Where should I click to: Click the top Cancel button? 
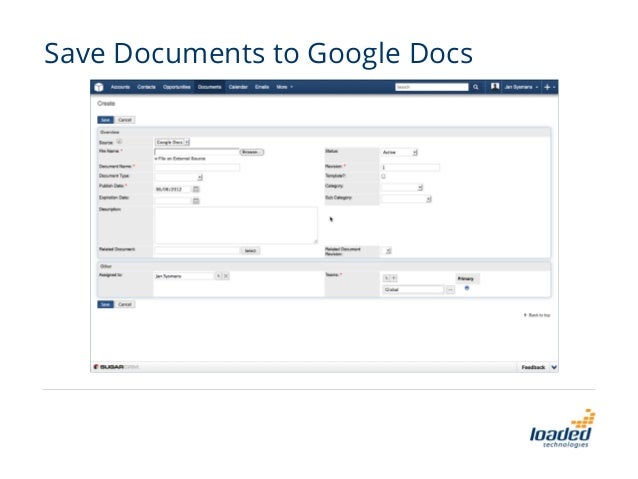(125, 120)
